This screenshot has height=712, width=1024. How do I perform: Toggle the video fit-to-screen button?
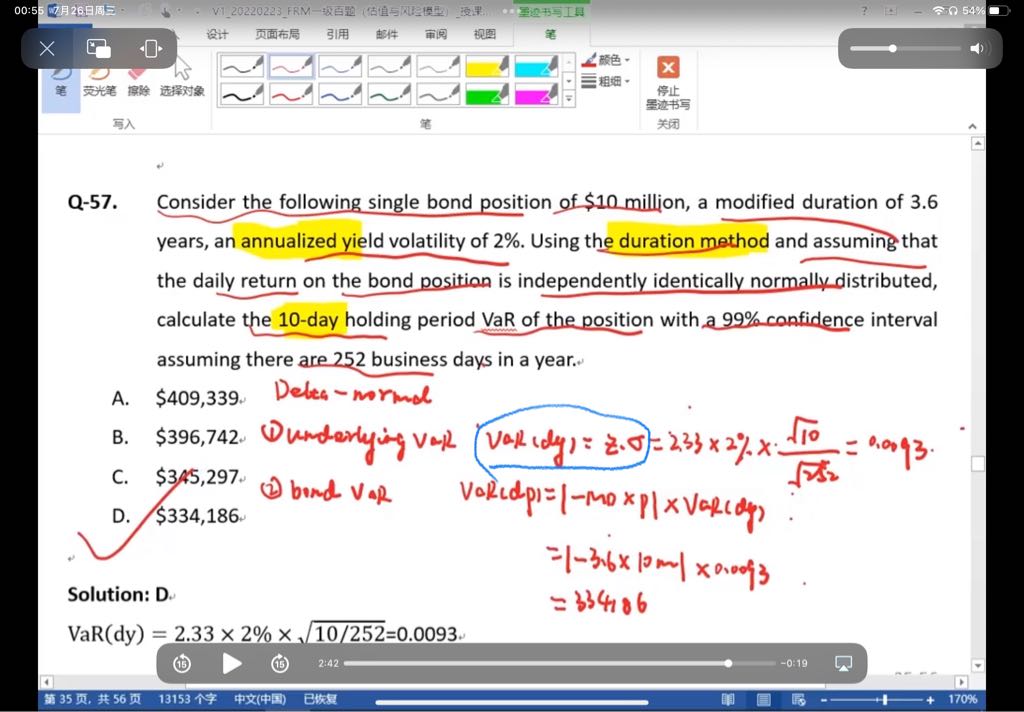(150, 48)
